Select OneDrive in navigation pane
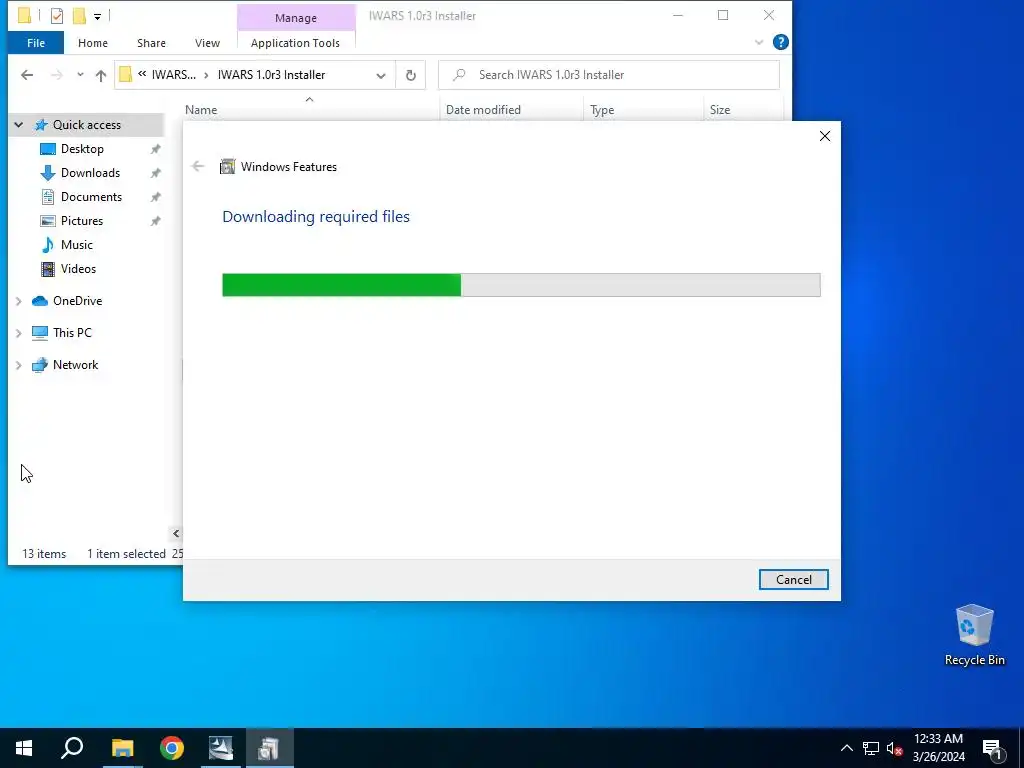Image resolution: width=1024 pixels, height=768 pixels. pos(77,301)
